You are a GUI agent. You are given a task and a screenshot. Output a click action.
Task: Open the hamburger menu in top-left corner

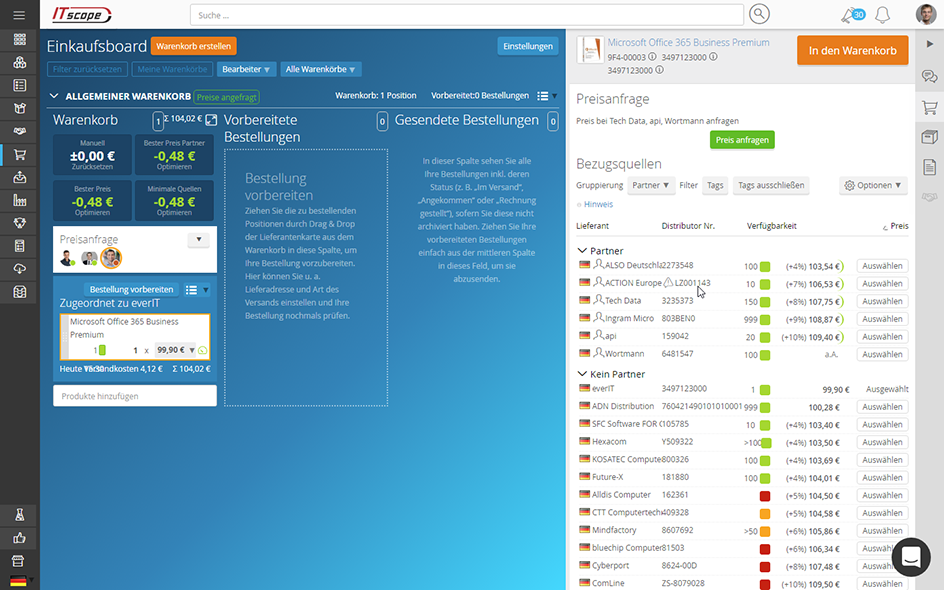tap(19, 15)
